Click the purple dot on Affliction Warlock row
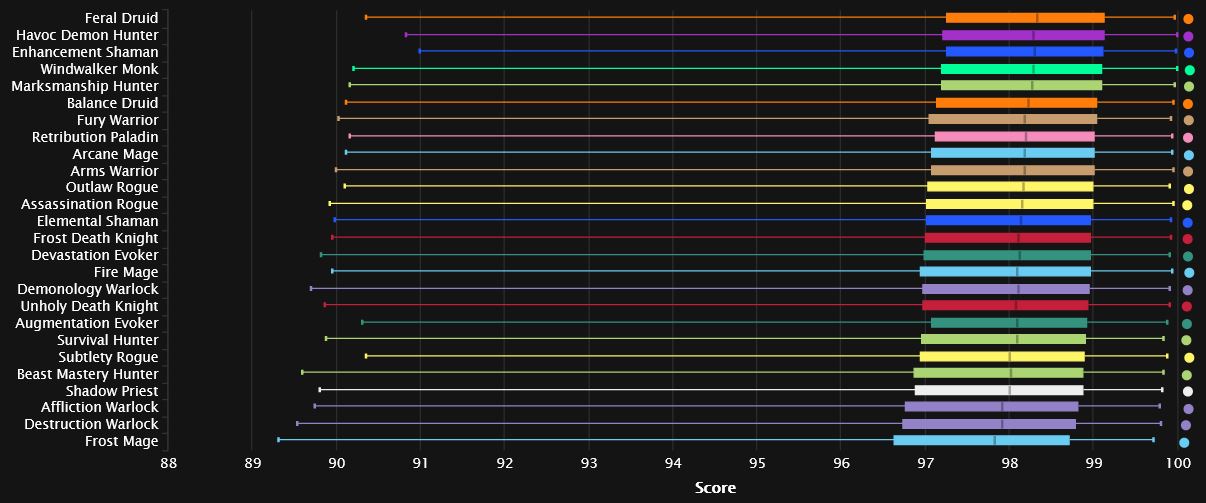1206x503 pixels. point(1188,409)
